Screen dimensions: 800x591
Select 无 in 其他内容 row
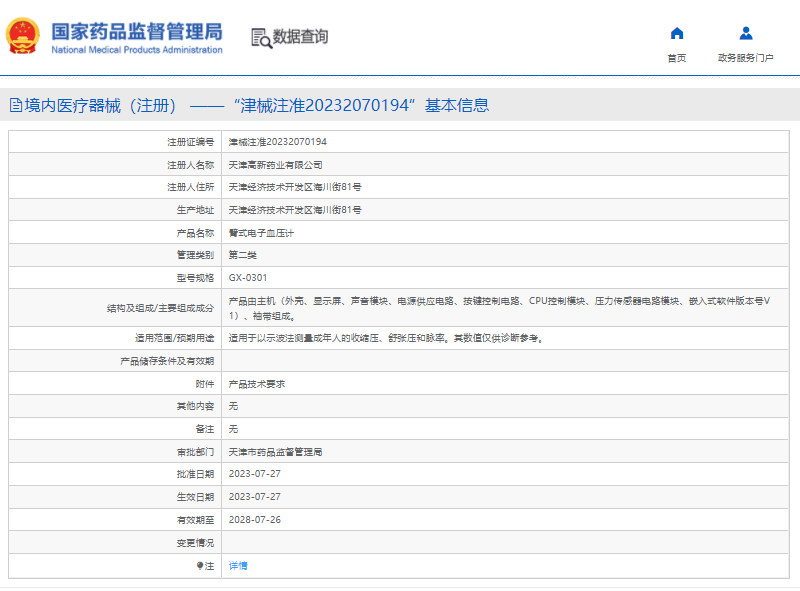[x=233, y=406]
